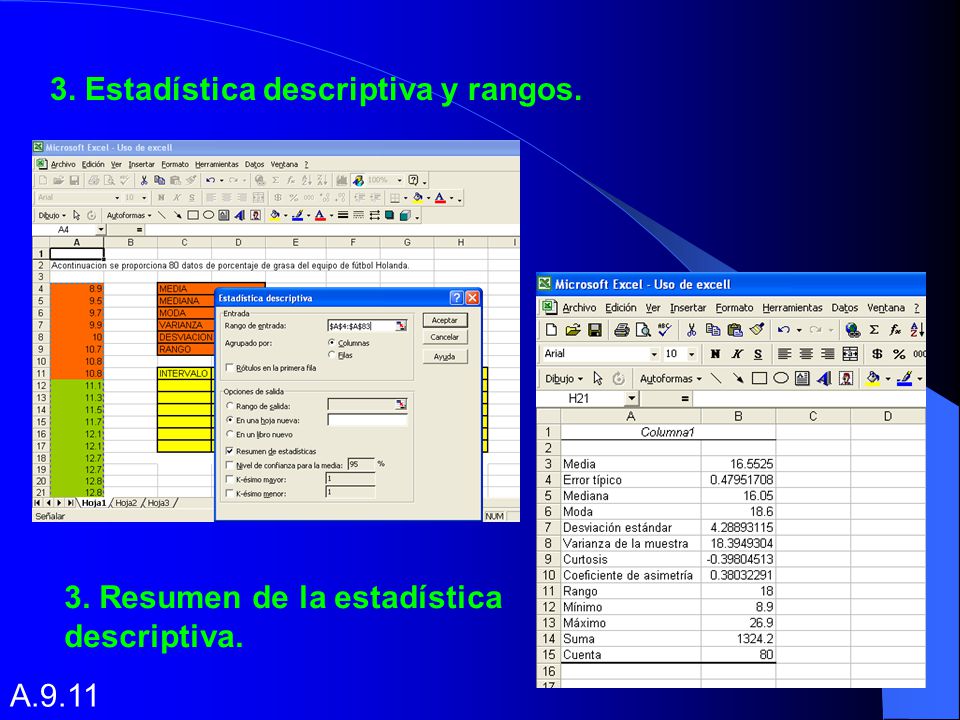Click New workbook icon in right Excel window
This screenshot has height=720, width=960.
[551, 330]
